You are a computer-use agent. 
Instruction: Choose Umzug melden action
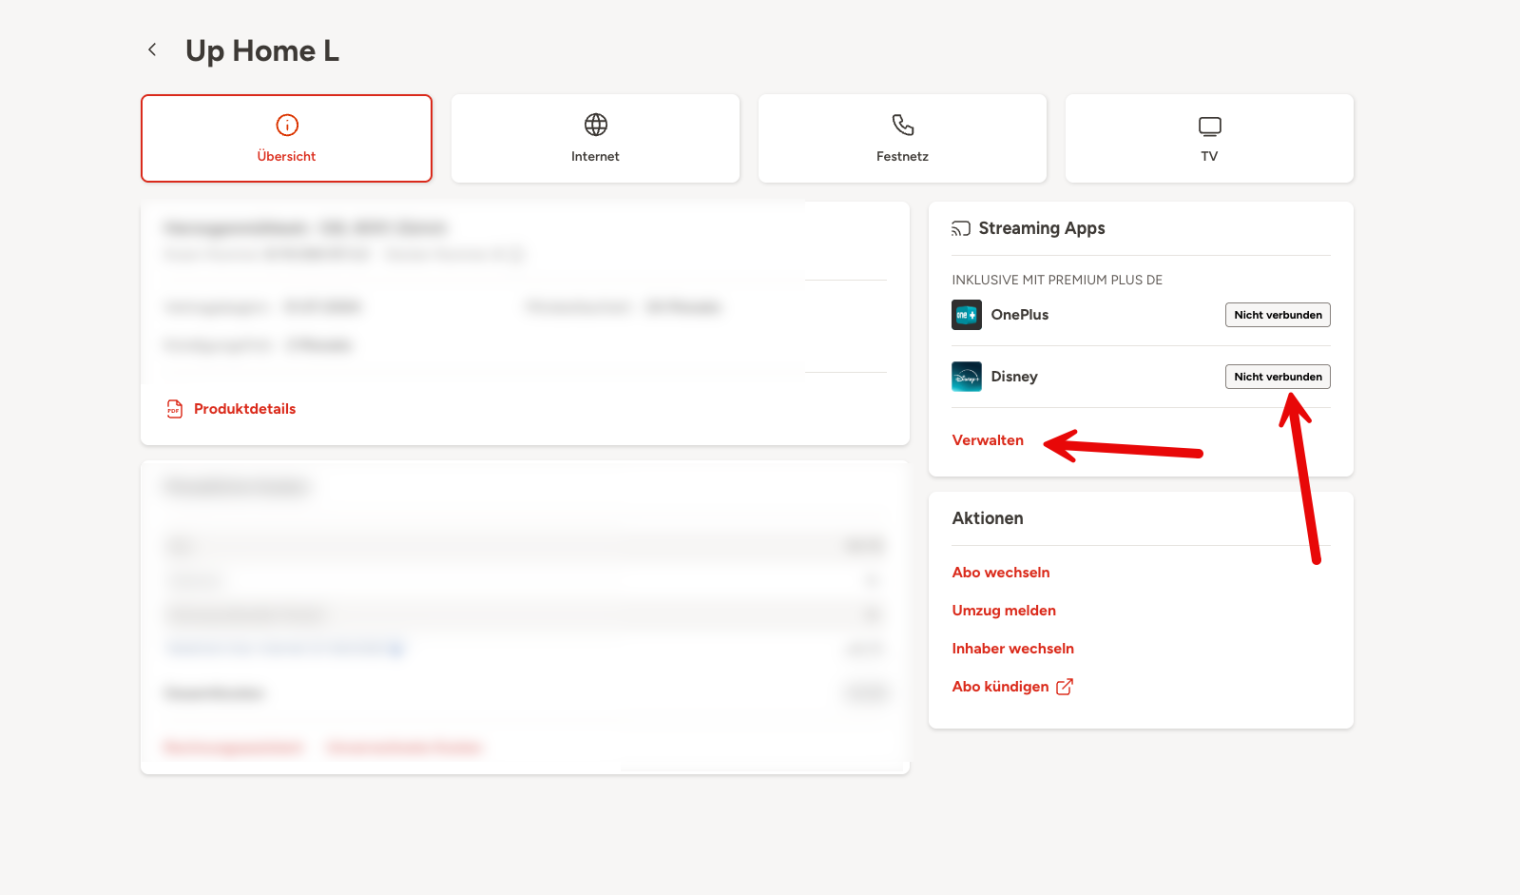click(x=1003, y=611)
